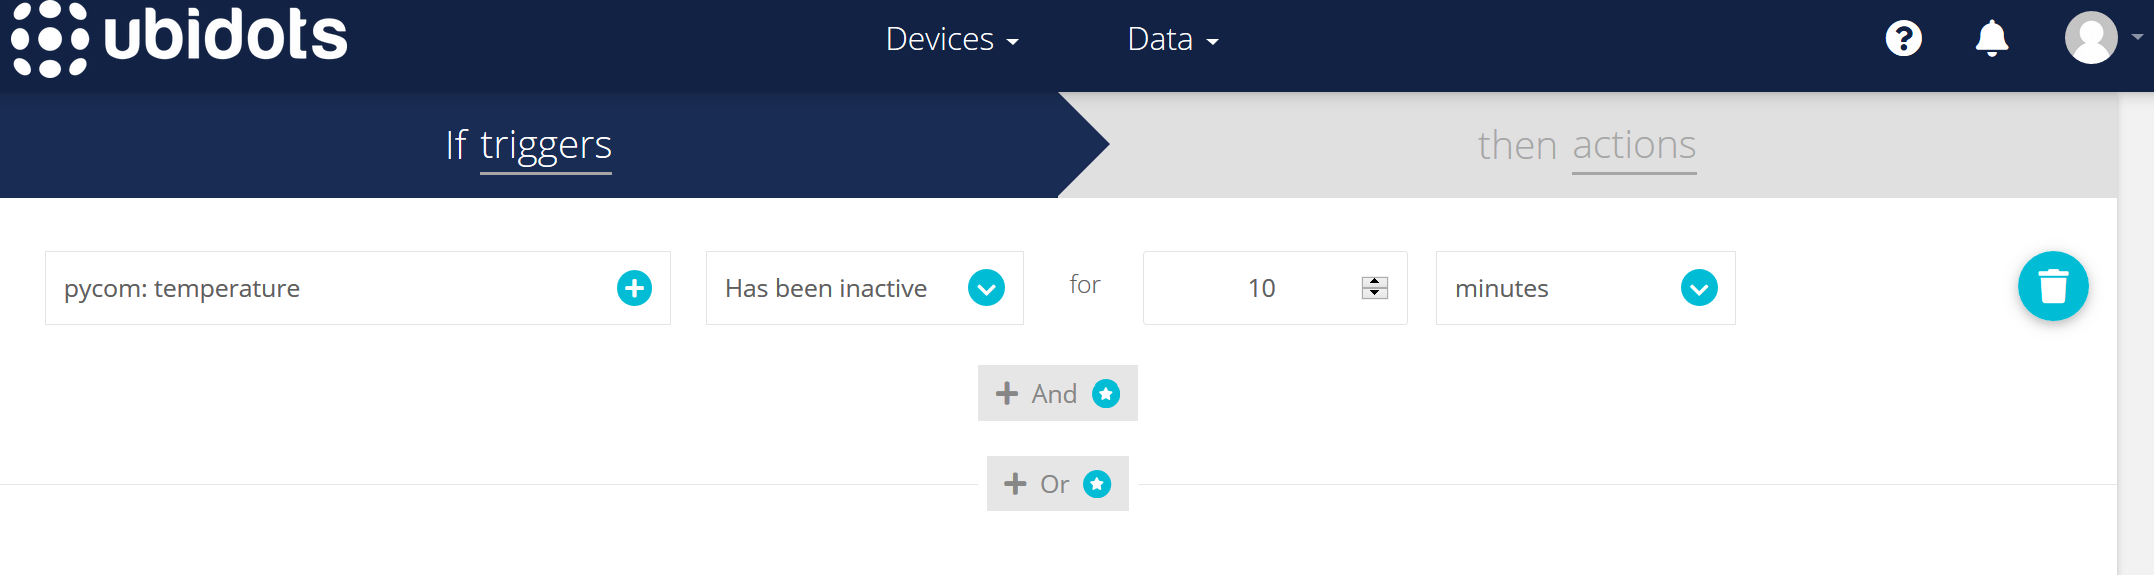Viewport: 2154px width, 575px height.
Task: Expand the Devices menu
Action: click(x=952, y=40)
